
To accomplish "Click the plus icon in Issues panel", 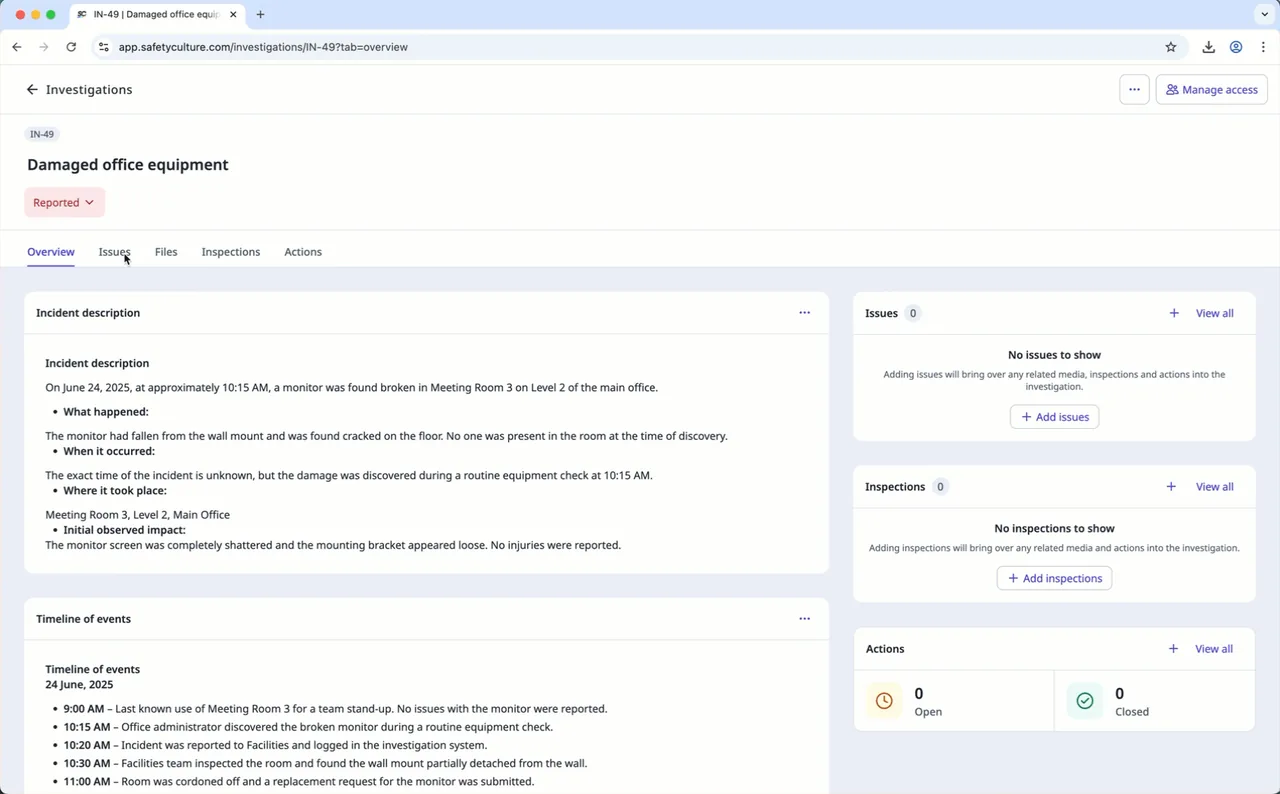I will point(1174,313).
